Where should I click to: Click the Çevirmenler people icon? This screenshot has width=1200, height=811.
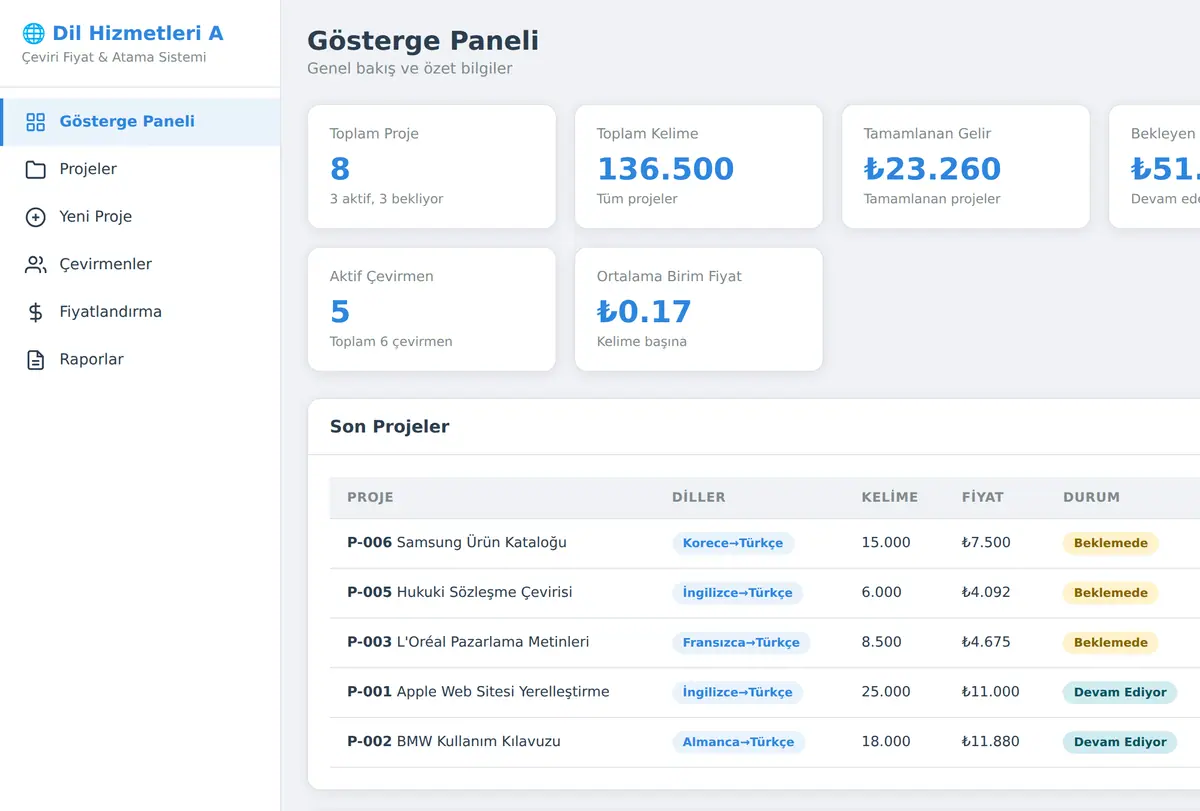point(36,265)
